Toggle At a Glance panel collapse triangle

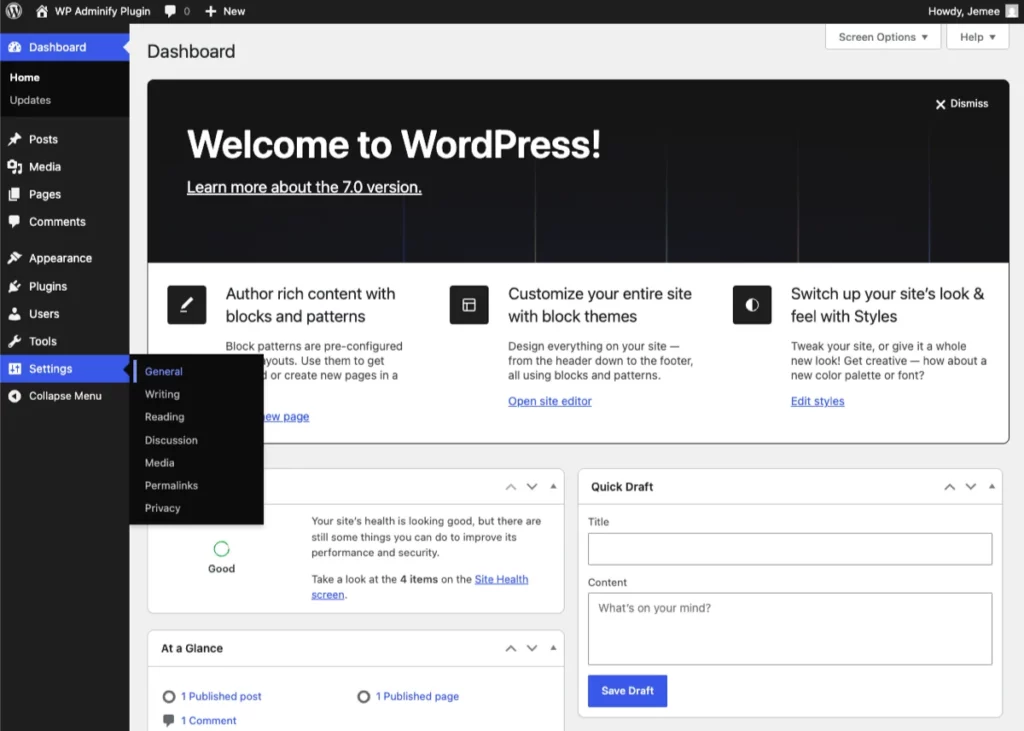pos(553,647)
